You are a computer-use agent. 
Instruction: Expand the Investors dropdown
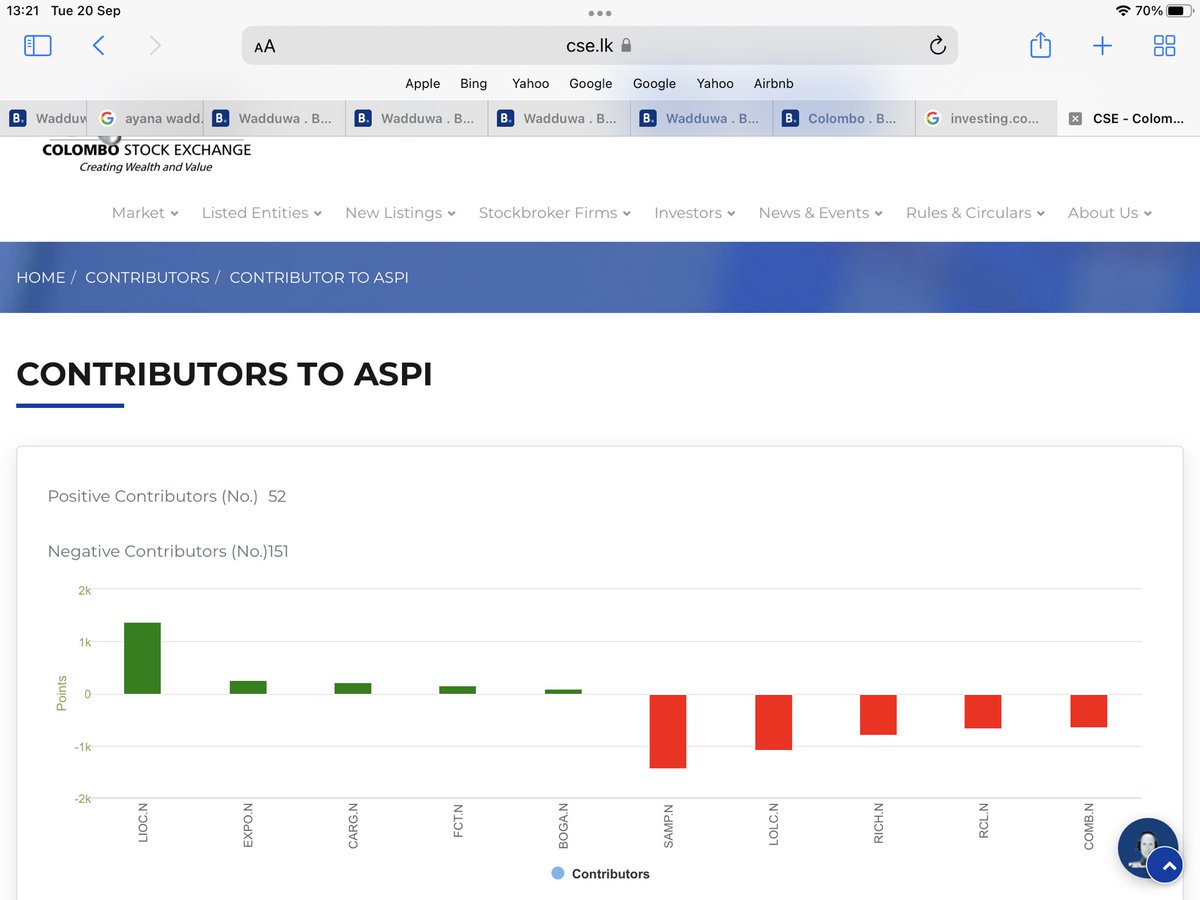pos(695,213)
